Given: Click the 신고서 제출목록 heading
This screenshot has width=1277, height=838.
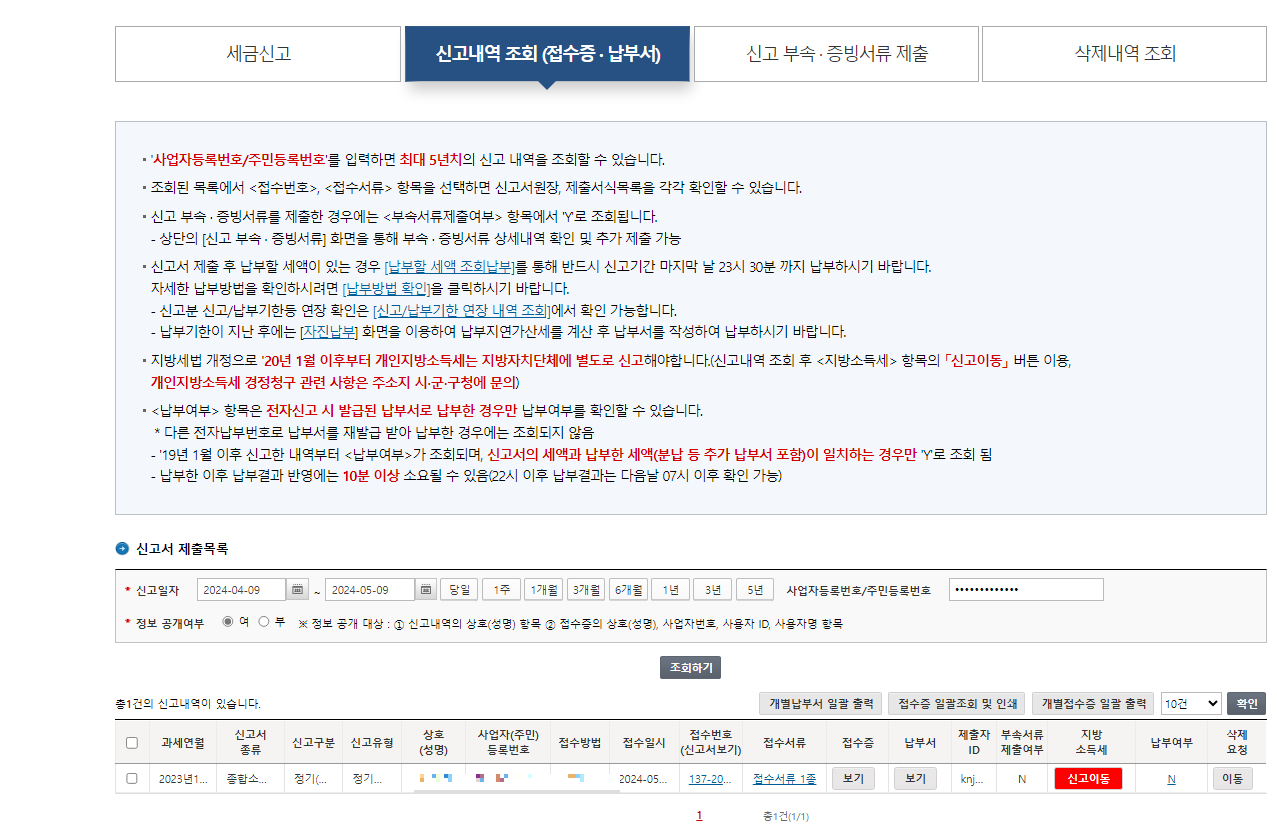Looking at the screenshot, I should (182, 548).
